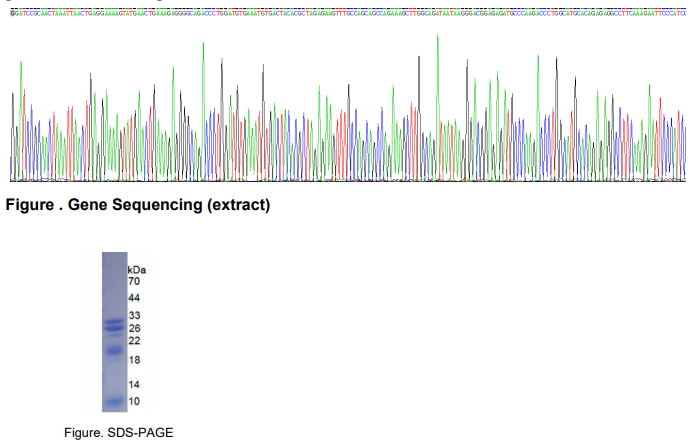Select the 44 kDa marker label

(x=134, y=299)
